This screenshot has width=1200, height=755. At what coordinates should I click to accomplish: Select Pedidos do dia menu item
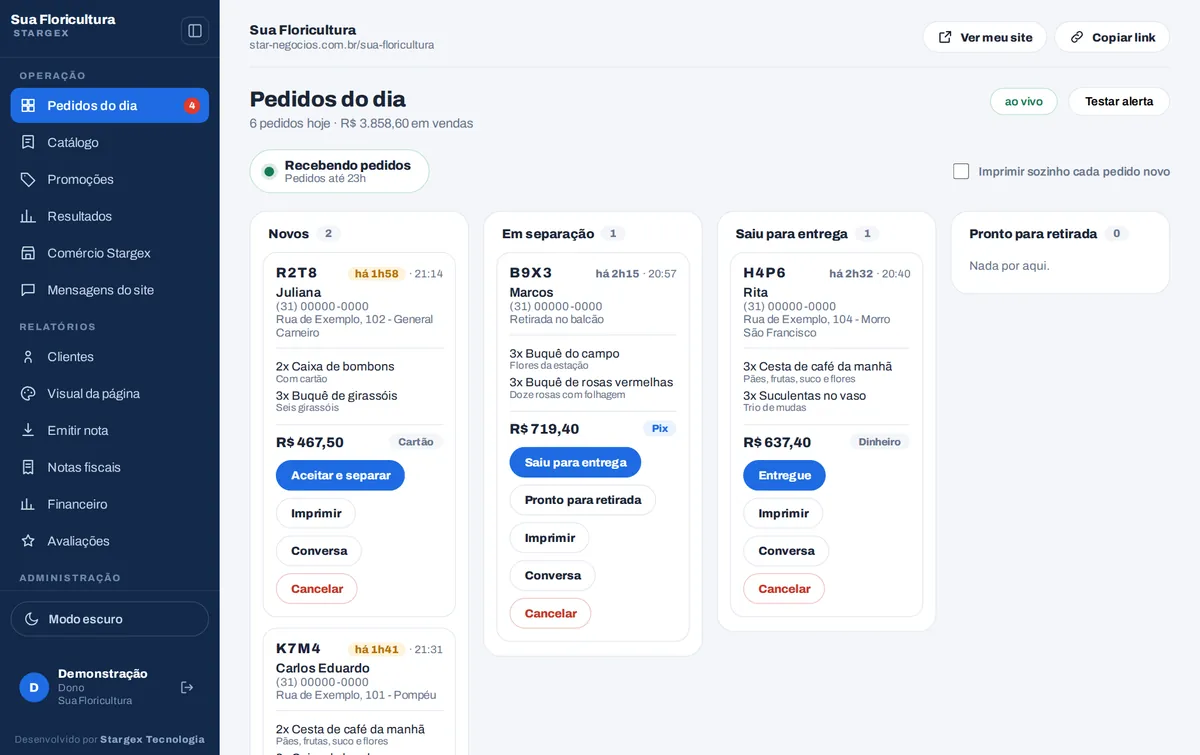tap(110, 105)
